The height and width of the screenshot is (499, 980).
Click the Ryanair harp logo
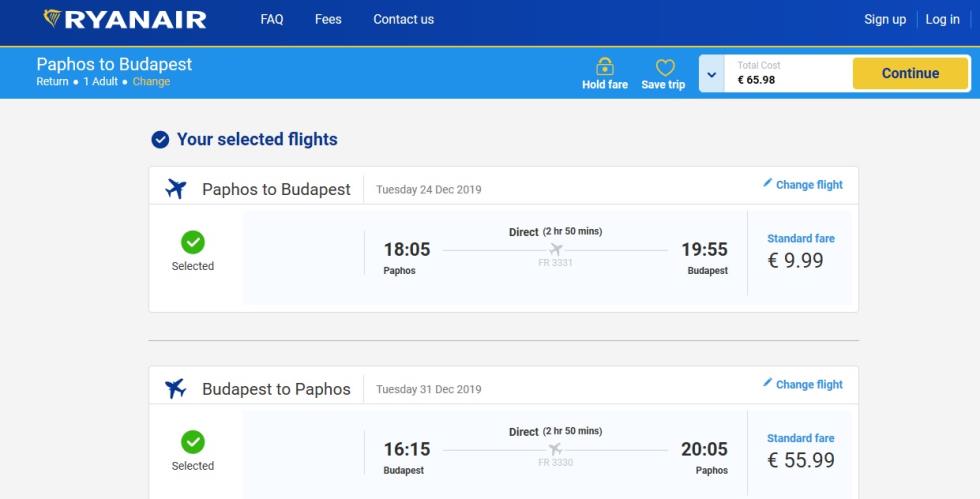[52, 18]
